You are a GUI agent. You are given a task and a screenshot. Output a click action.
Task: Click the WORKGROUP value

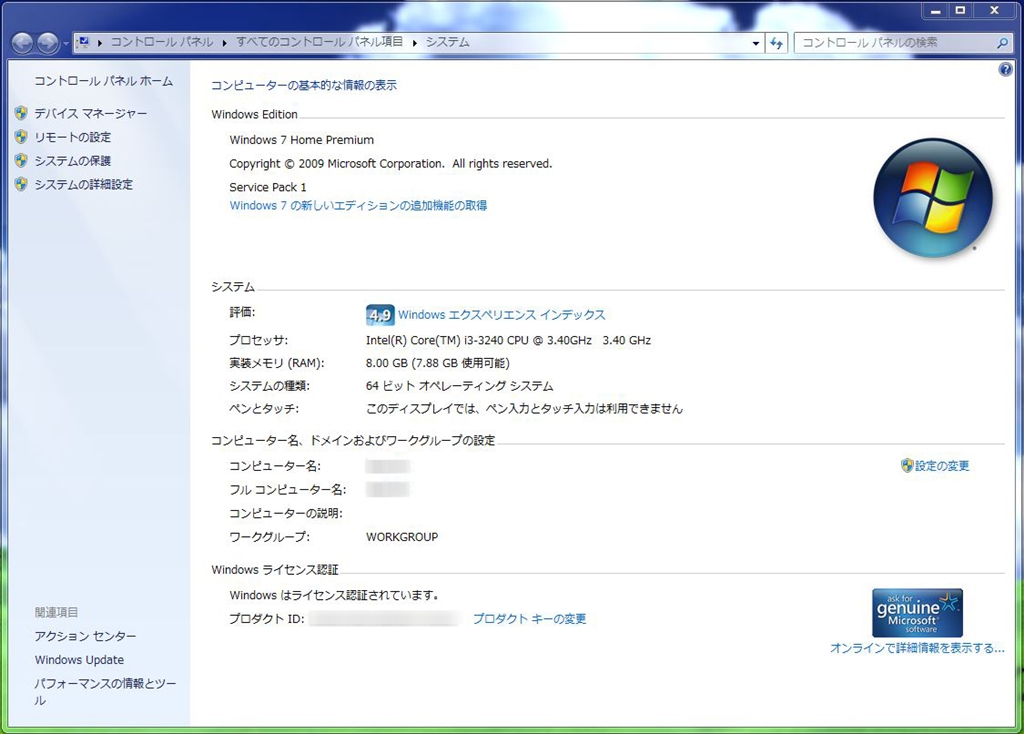pyautogui.click(x=402, y=537)
